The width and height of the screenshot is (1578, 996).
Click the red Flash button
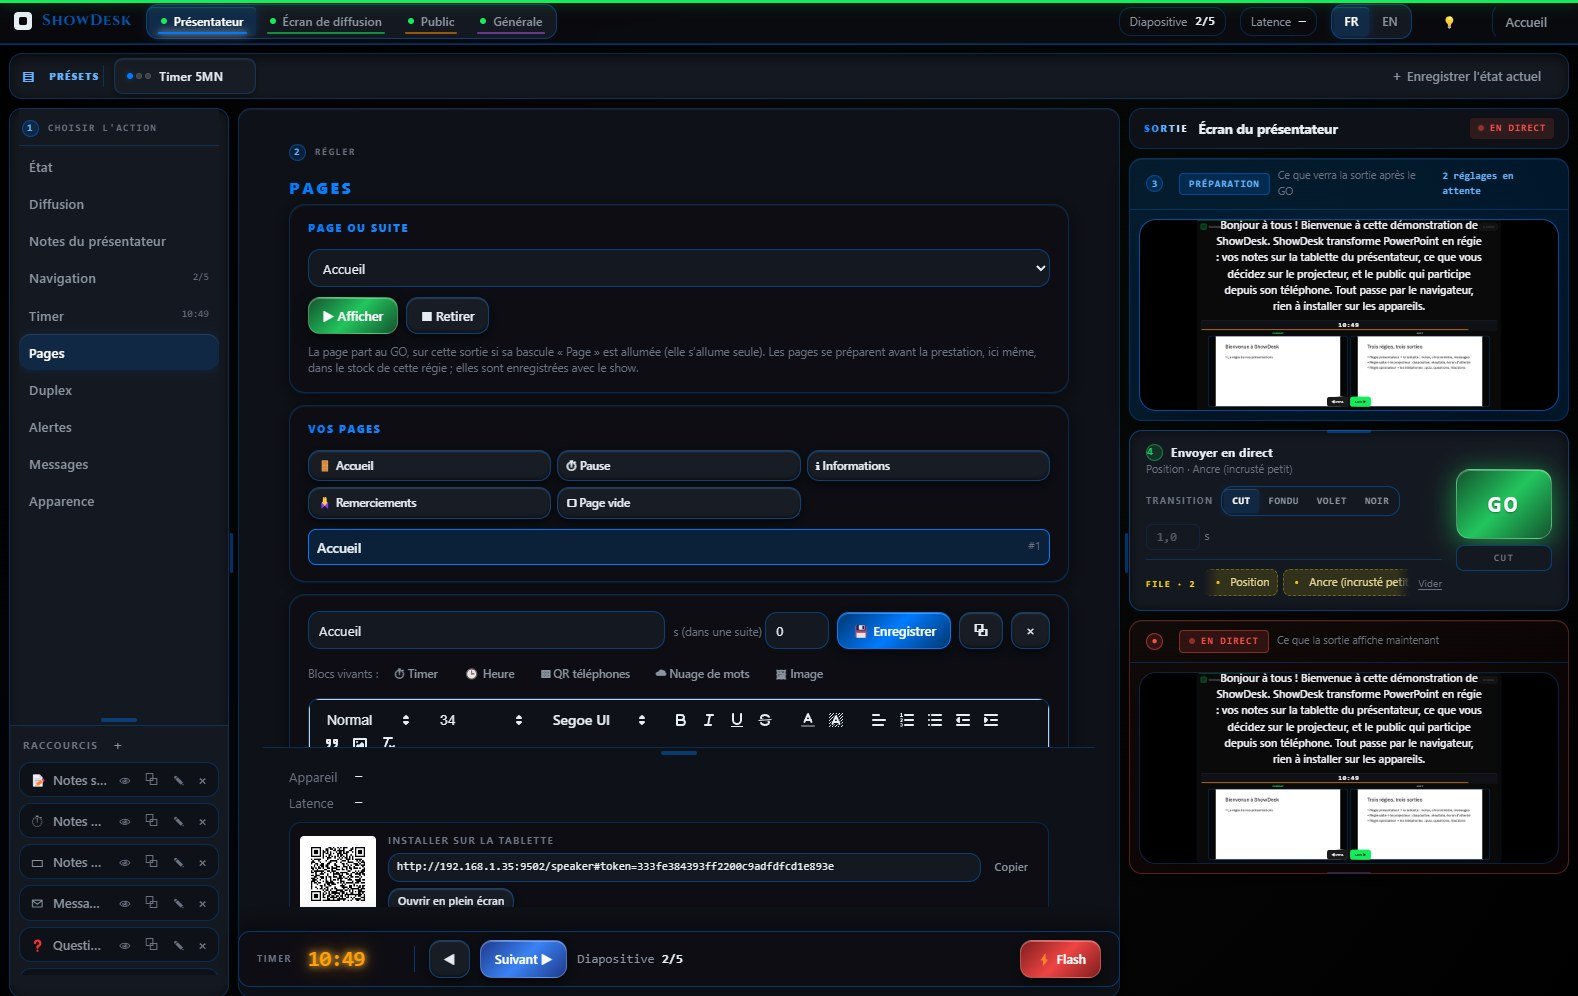(1060, 959)
